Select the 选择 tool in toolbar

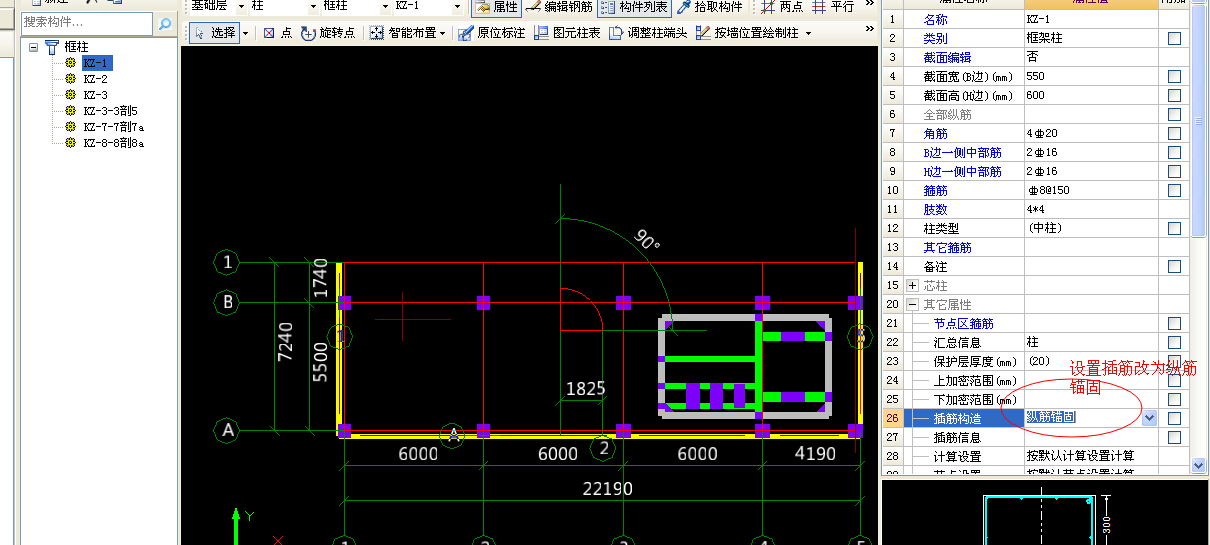click(214, 33)
